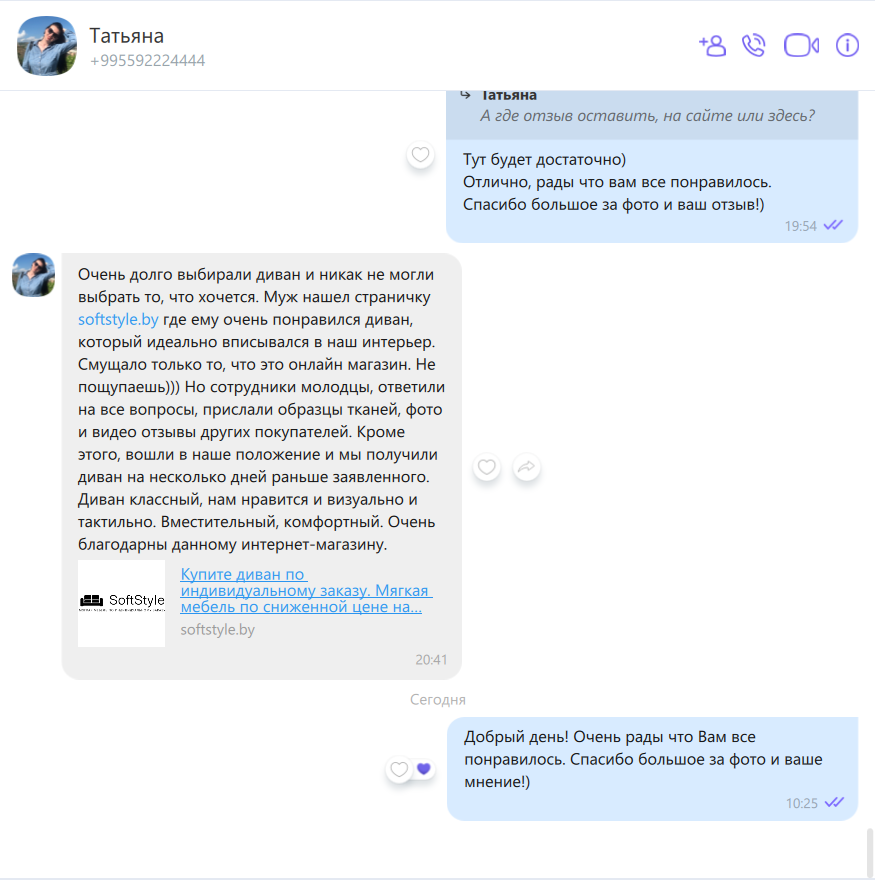Start a voice call with Татьяна
Image resolution: width=875 pixels, height=881 pixels.
pyautogui.click(x=754, y=46)
